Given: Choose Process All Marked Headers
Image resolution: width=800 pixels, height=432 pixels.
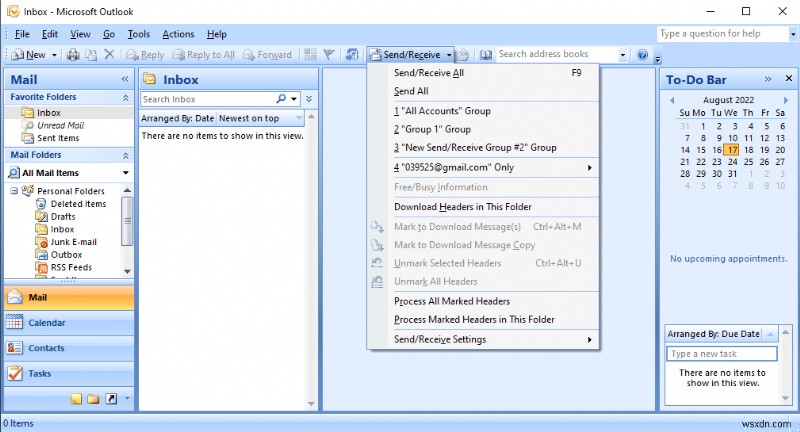Looking at the screenshot, I should [x=483, y=301].
